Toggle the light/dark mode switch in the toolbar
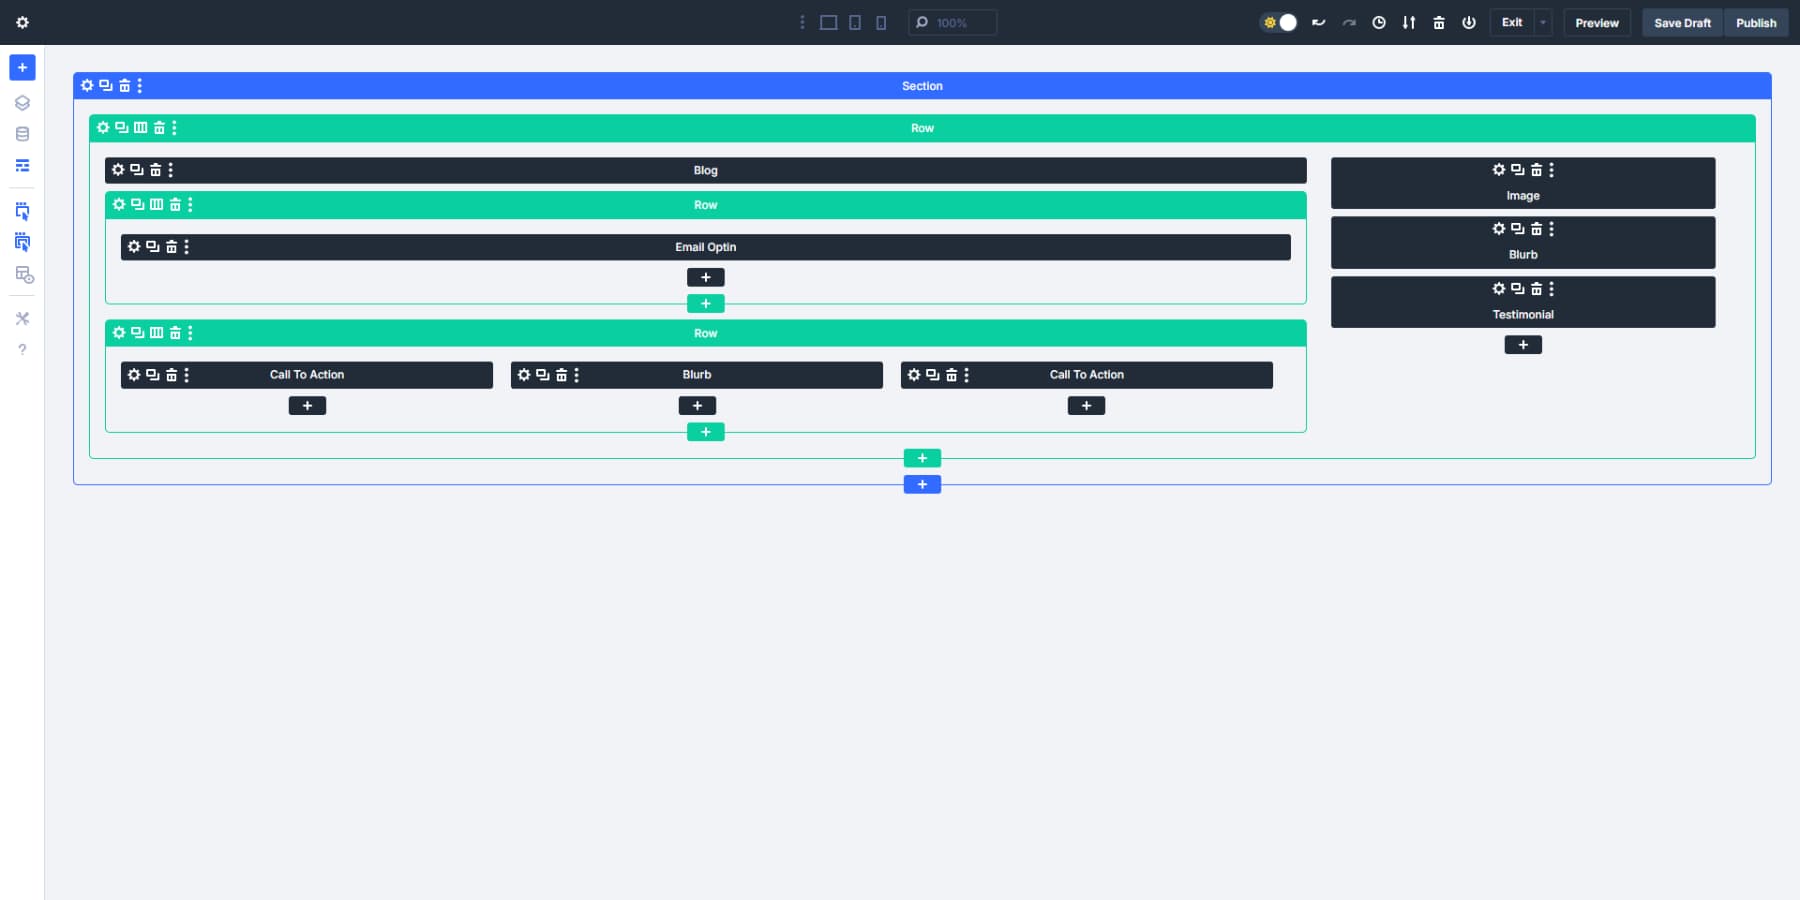Viewport: 1800px width, 900px height. tap(1279, 21)
